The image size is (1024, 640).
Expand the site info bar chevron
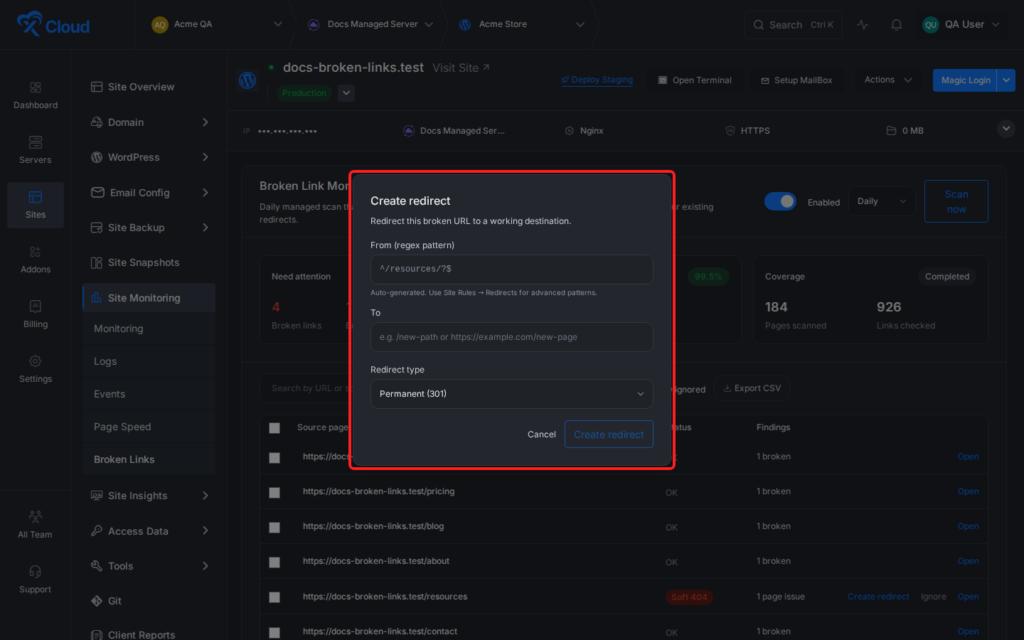point(1006,129)
